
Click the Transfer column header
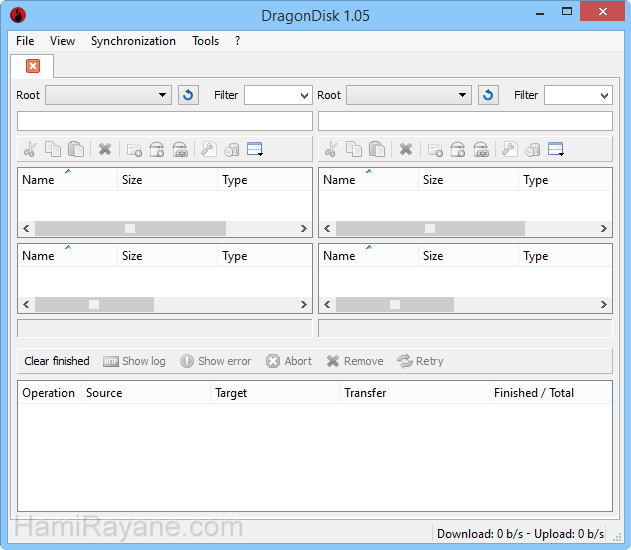coord(414,393)
